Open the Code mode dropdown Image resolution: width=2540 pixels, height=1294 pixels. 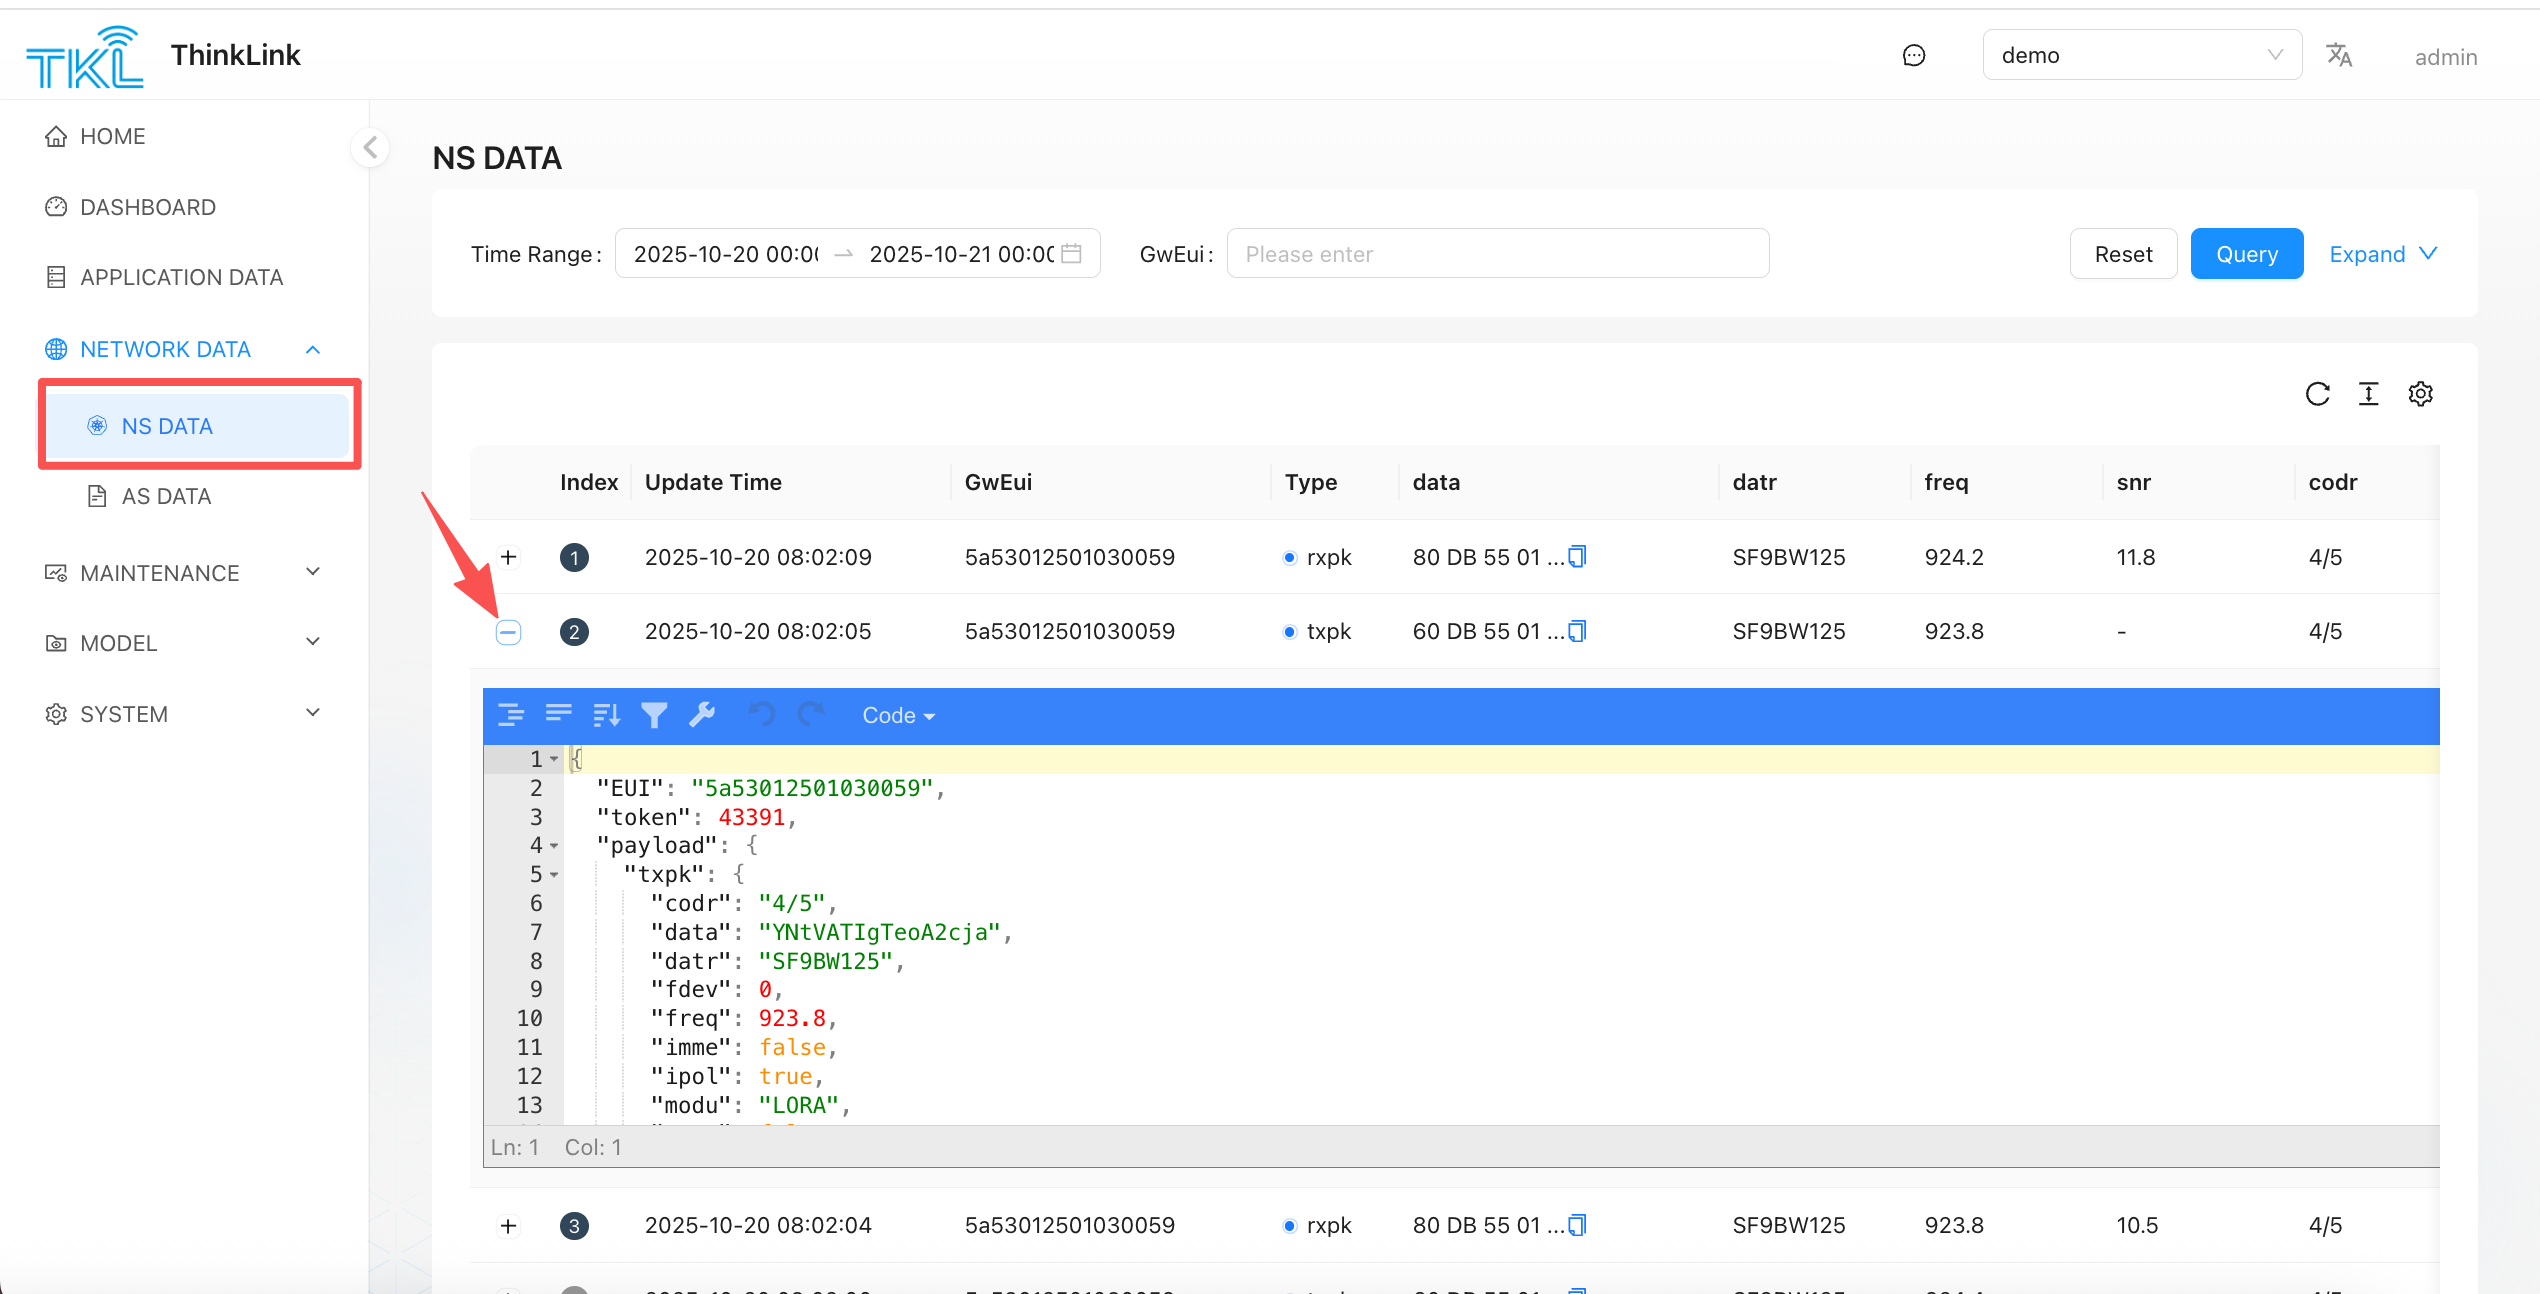coord(897,715)
